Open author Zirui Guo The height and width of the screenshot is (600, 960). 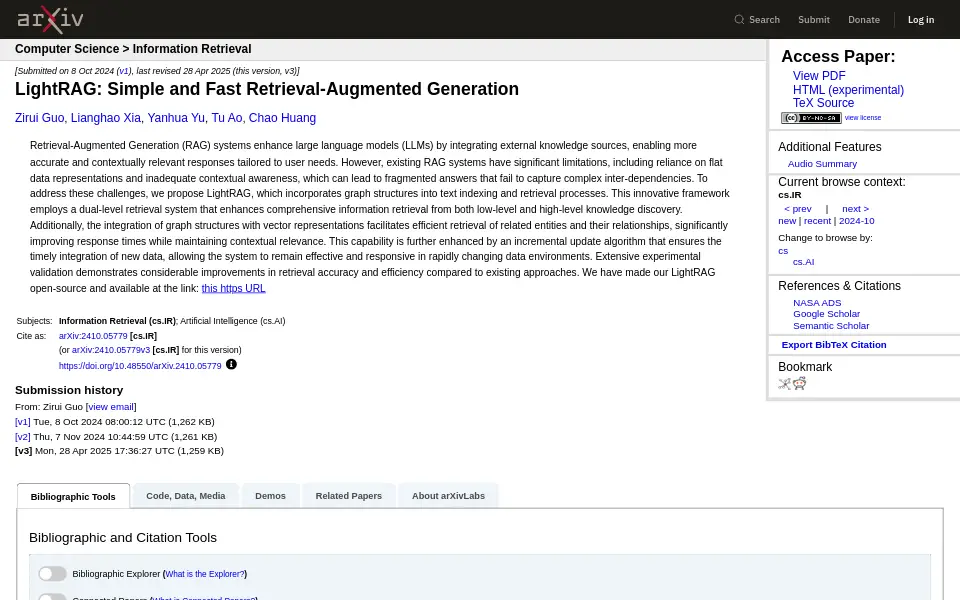tap(39, 118)
